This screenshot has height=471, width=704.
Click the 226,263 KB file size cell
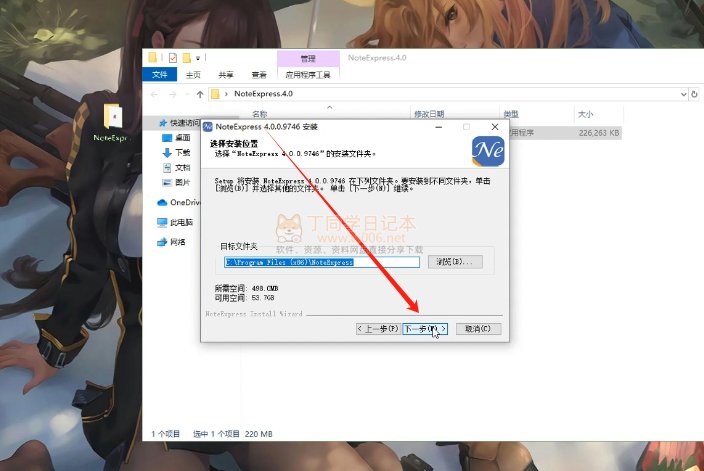(x=598, y=133)
